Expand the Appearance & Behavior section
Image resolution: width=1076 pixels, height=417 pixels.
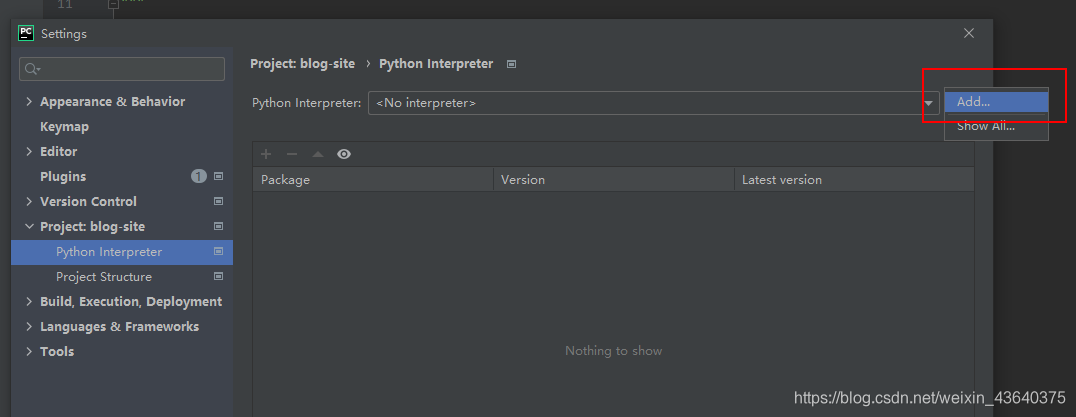pos(29,102)
